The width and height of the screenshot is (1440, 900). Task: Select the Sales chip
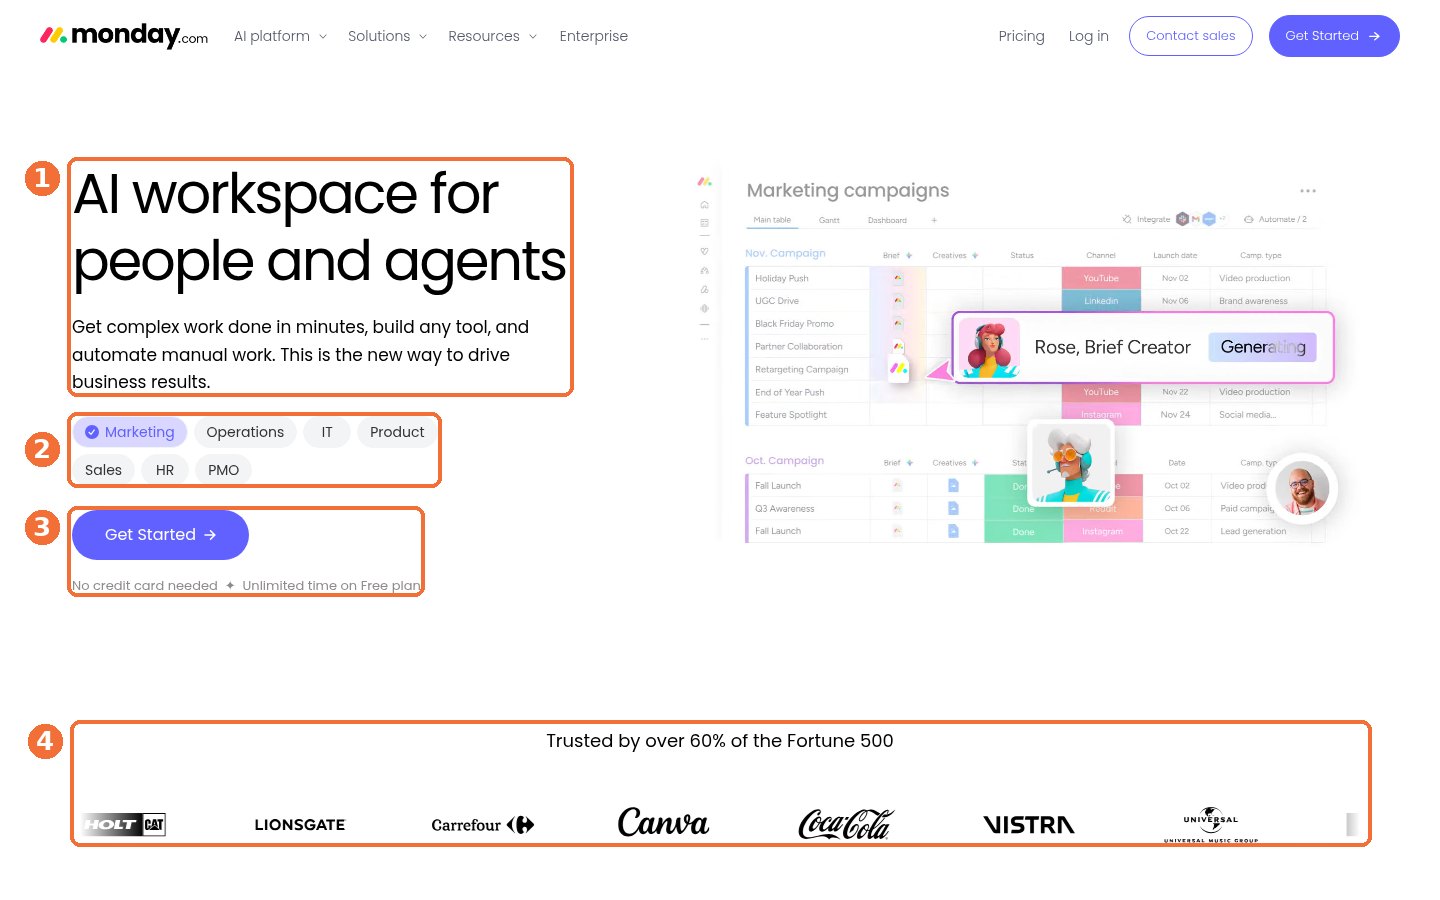[x=103, y=470]
